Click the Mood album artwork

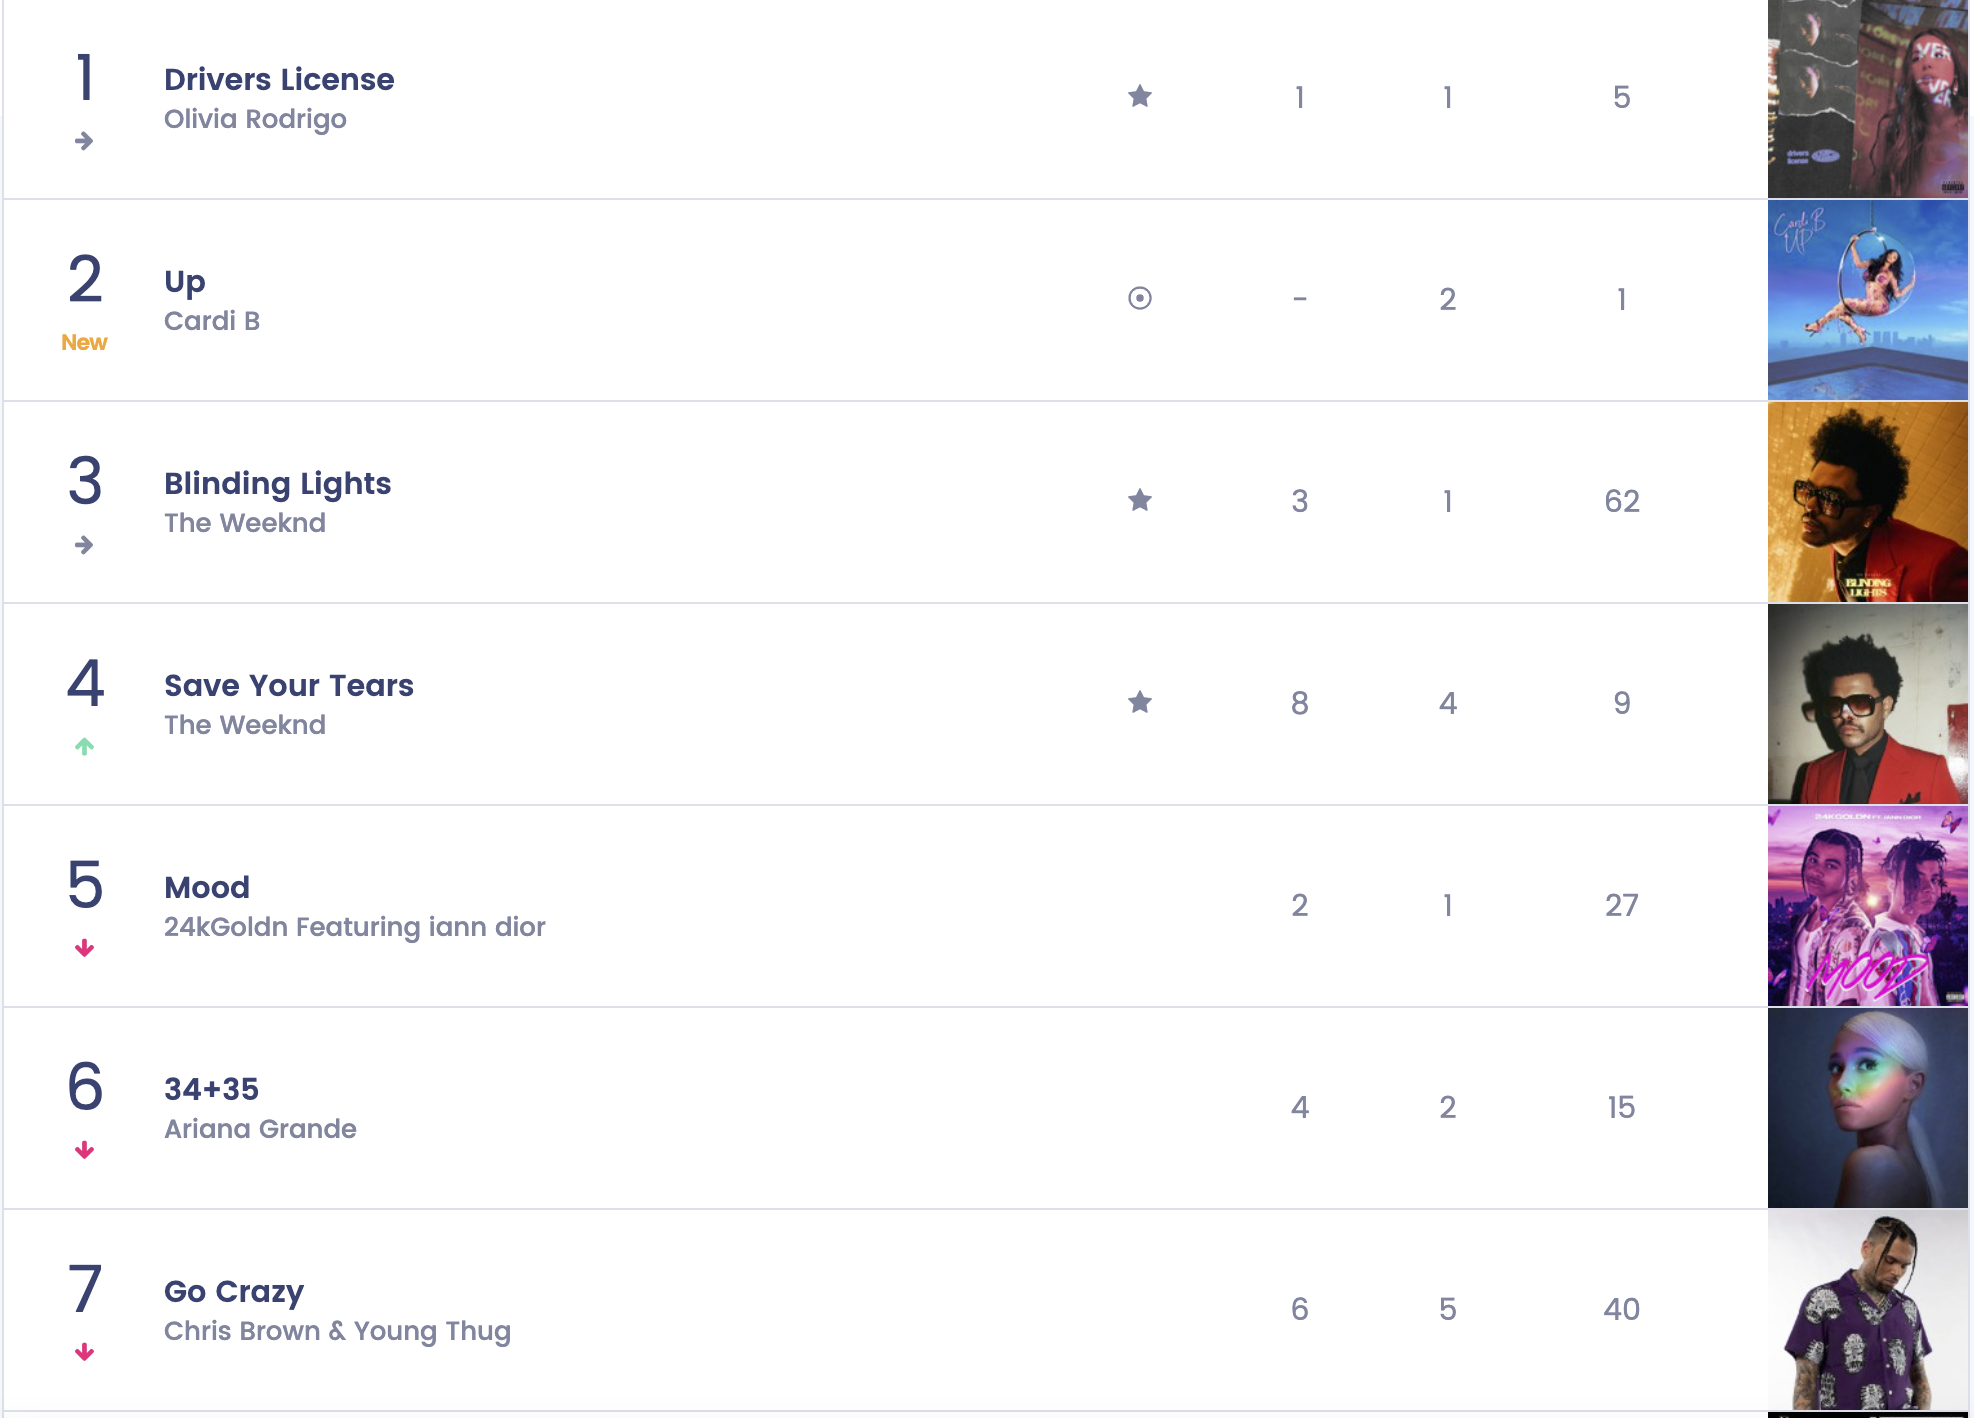click(1868, 905)
